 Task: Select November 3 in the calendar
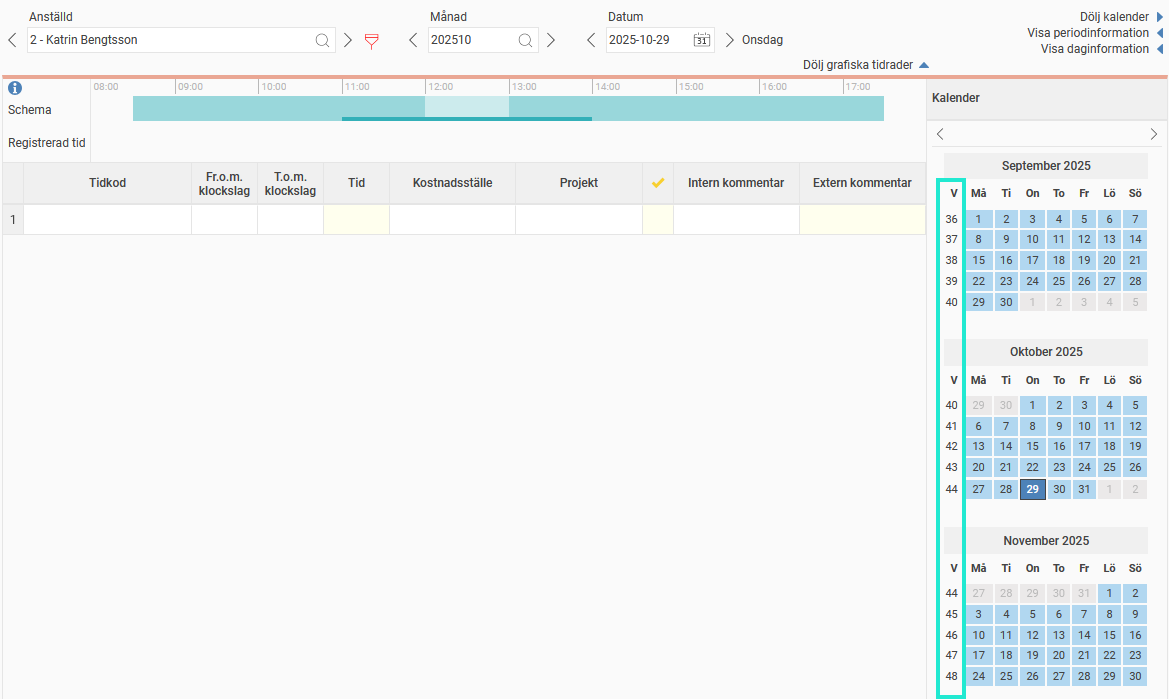979,614
